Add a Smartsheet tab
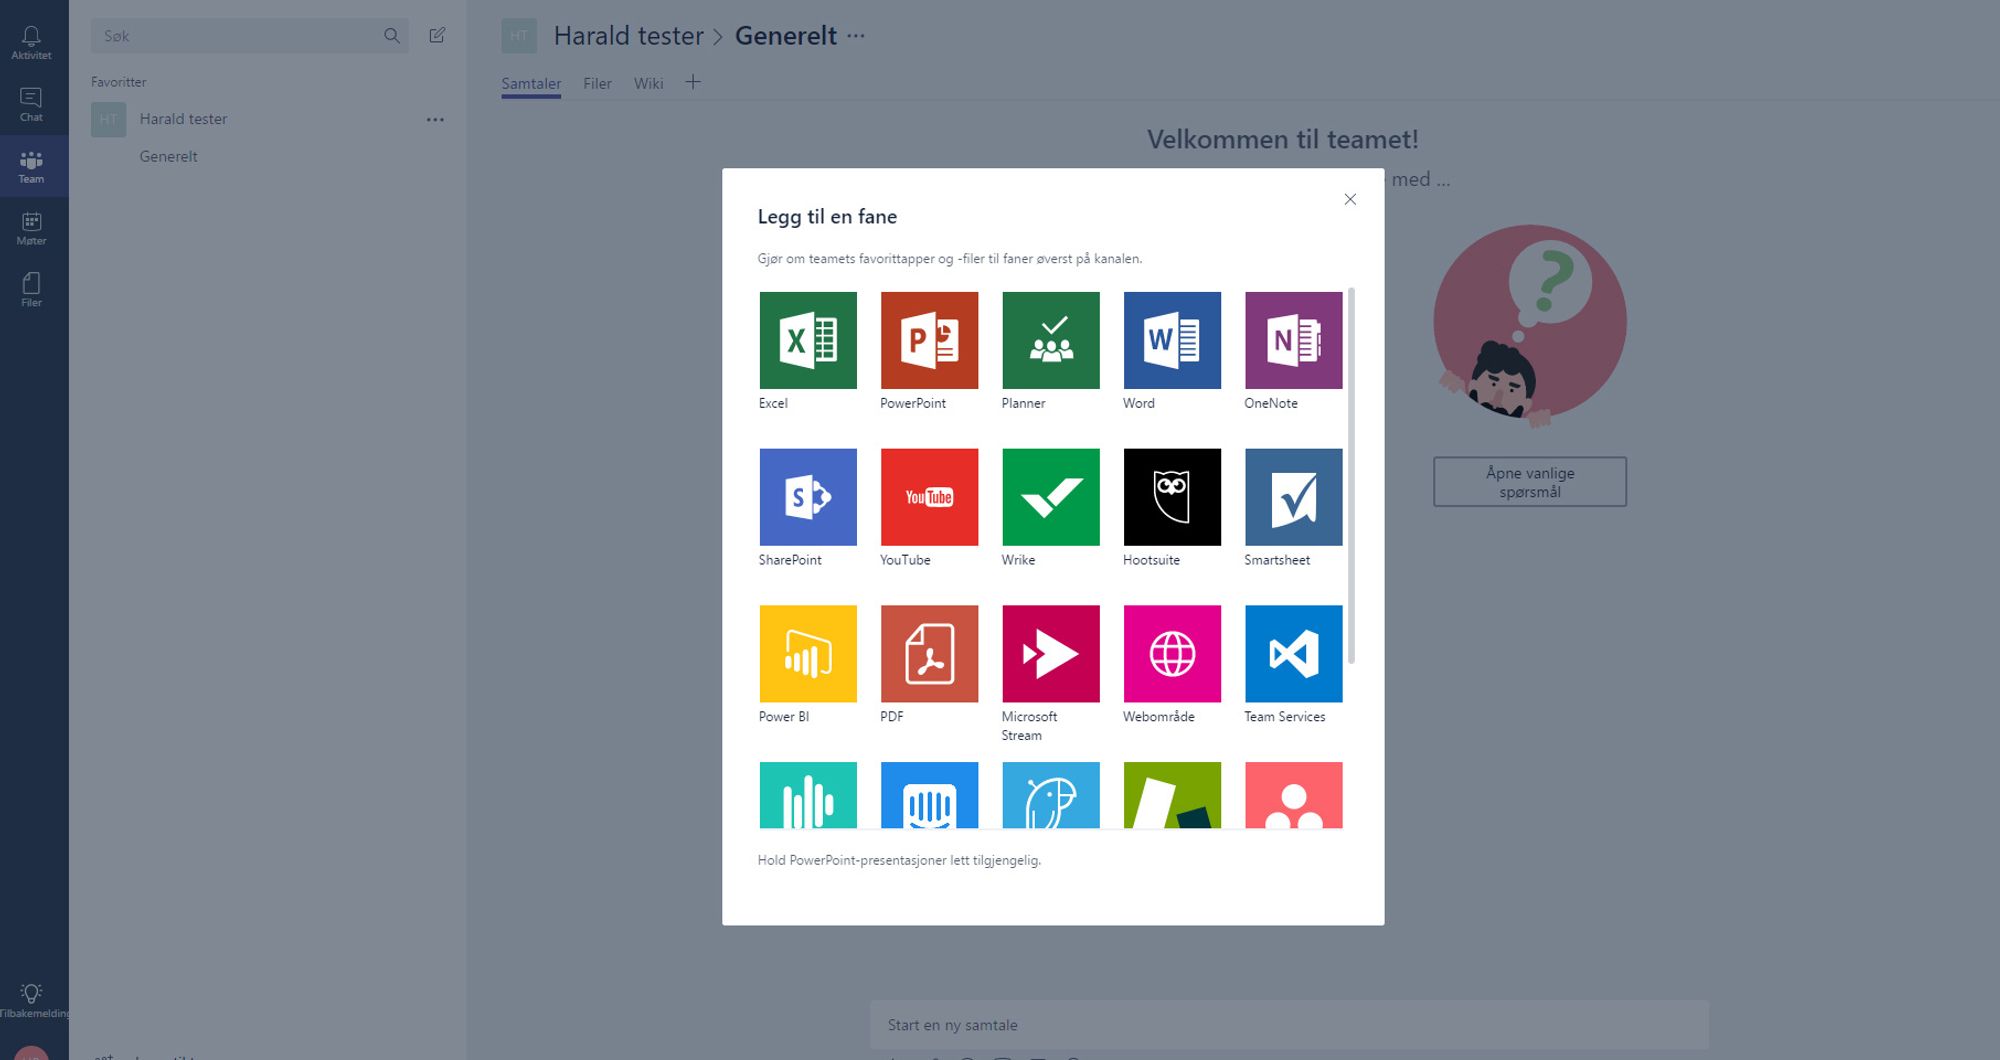The image size is (2000, 1060). click(x=1293, y=497)
